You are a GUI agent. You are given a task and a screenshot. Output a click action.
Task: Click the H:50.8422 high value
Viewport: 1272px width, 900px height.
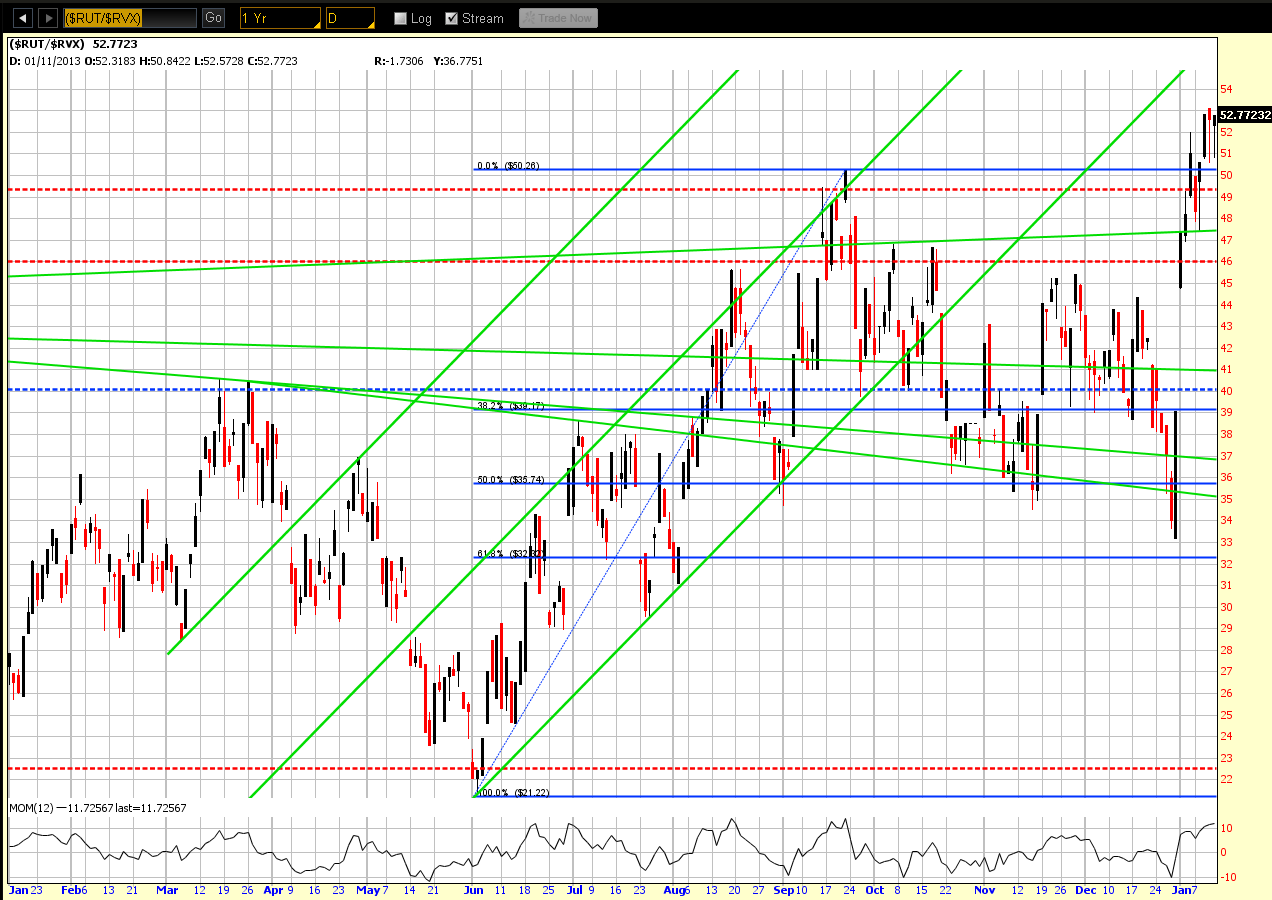tap(167, 61)
